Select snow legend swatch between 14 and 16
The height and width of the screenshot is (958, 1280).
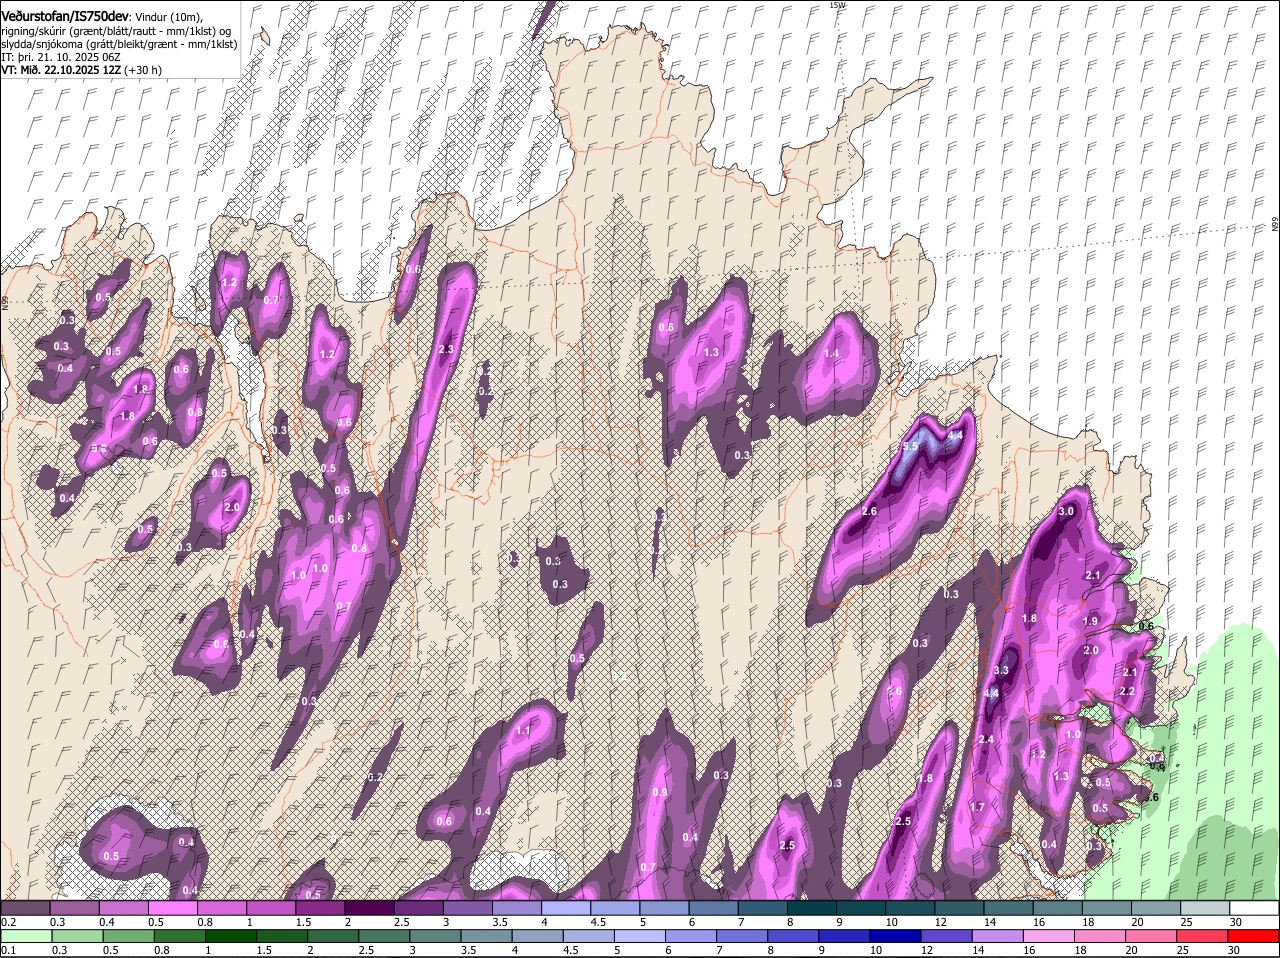coord(1010,908)
